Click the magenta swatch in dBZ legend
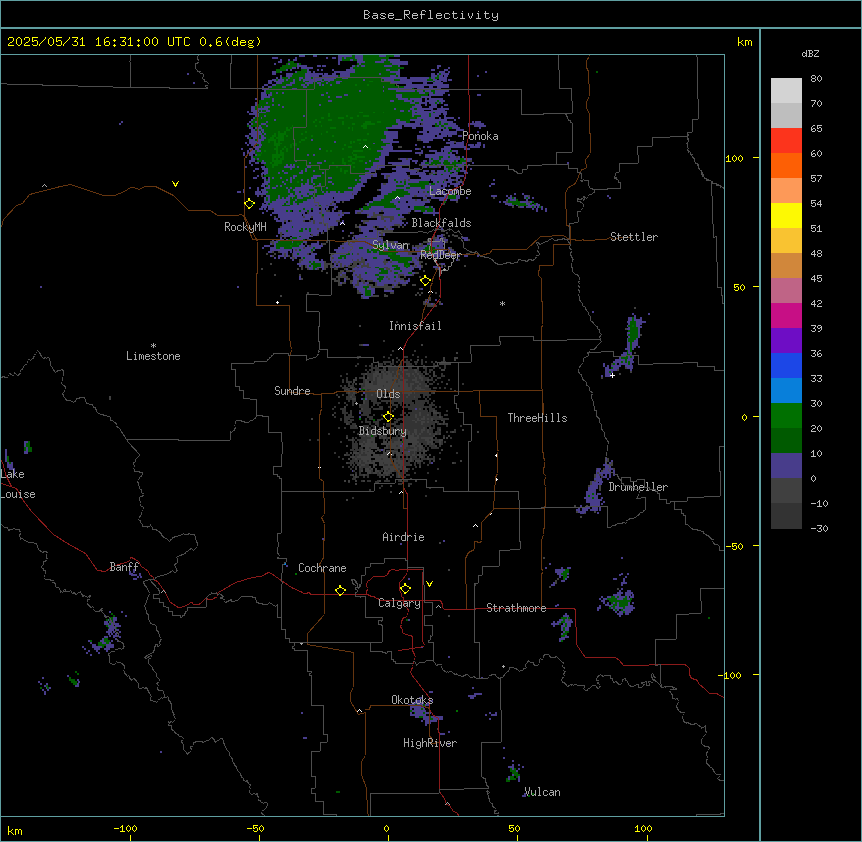This screenshot has height=842, width=862. (786, 315)
